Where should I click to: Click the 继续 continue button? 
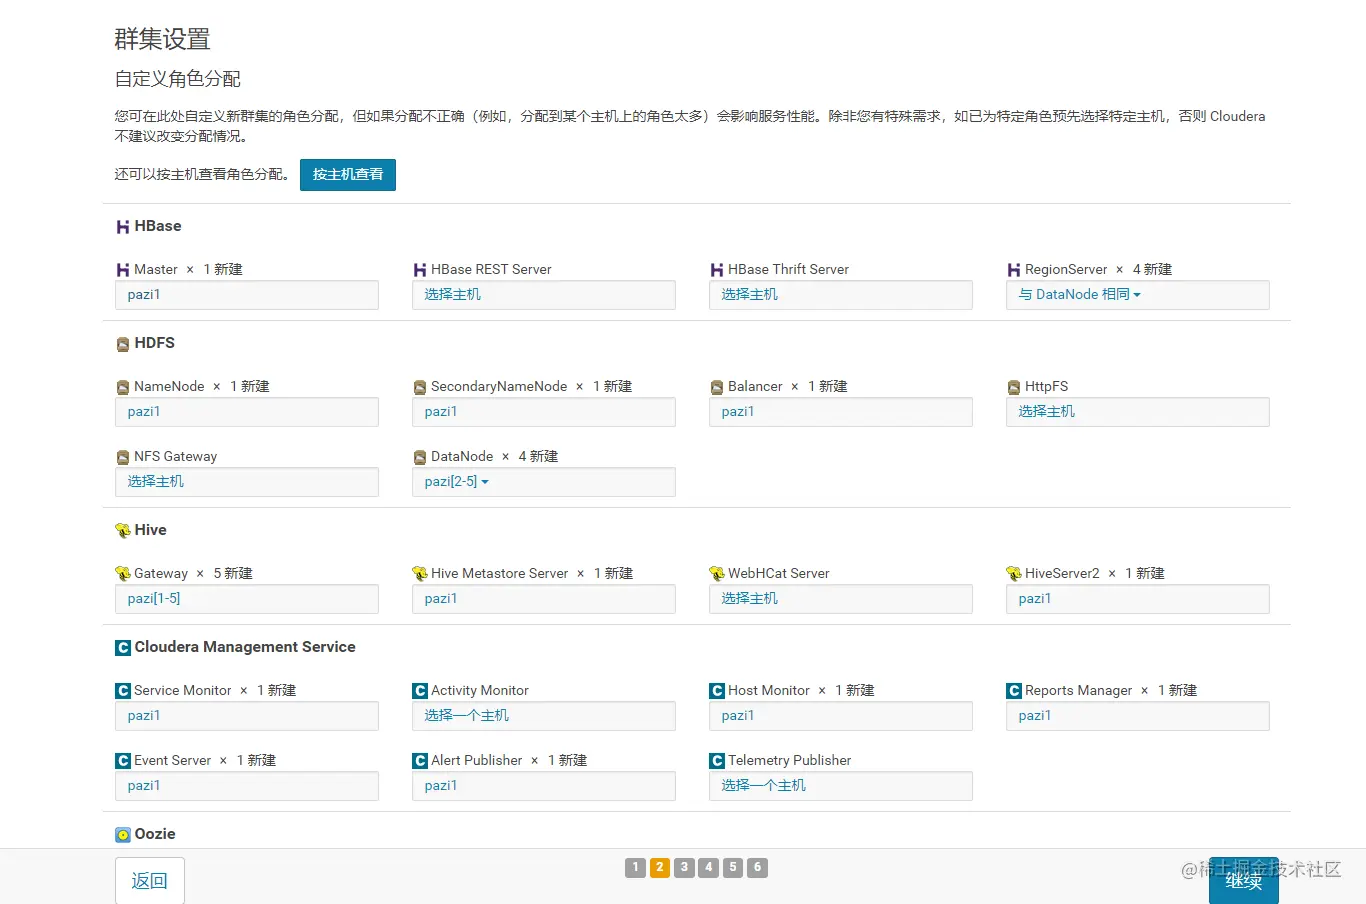[1244, 881]
